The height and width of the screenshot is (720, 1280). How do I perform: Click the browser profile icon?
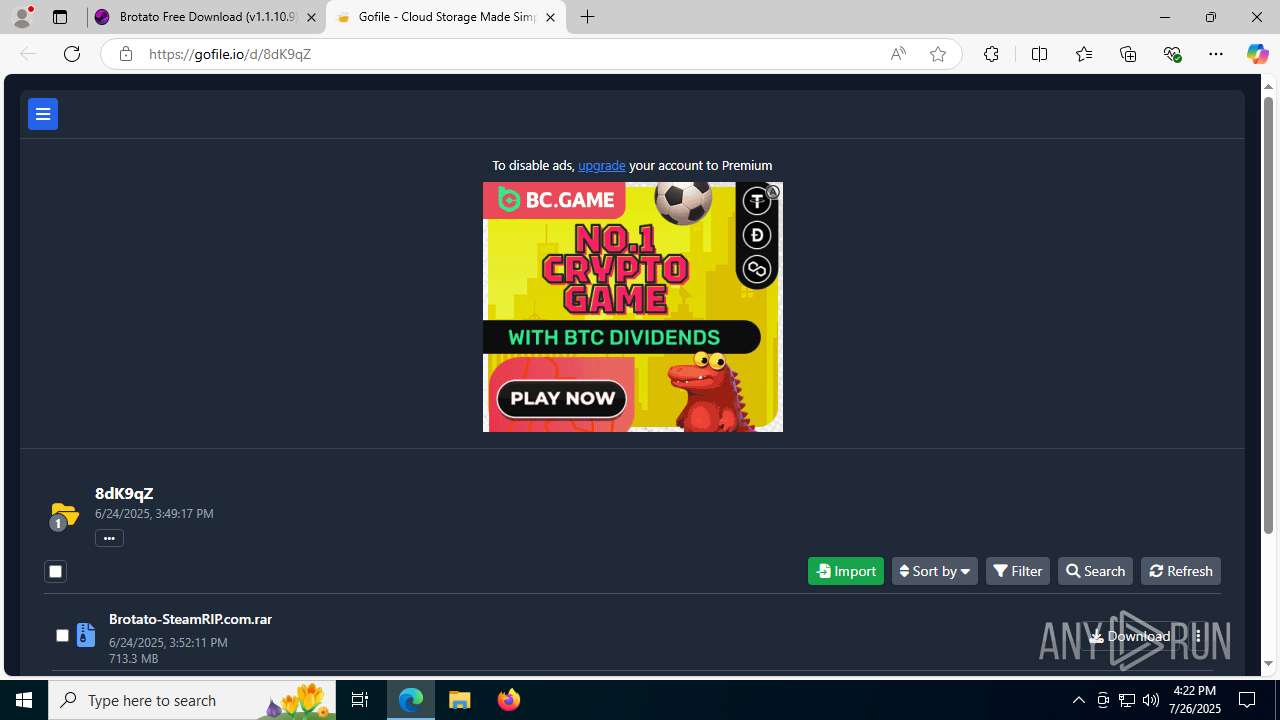click(x=22, y=17)
